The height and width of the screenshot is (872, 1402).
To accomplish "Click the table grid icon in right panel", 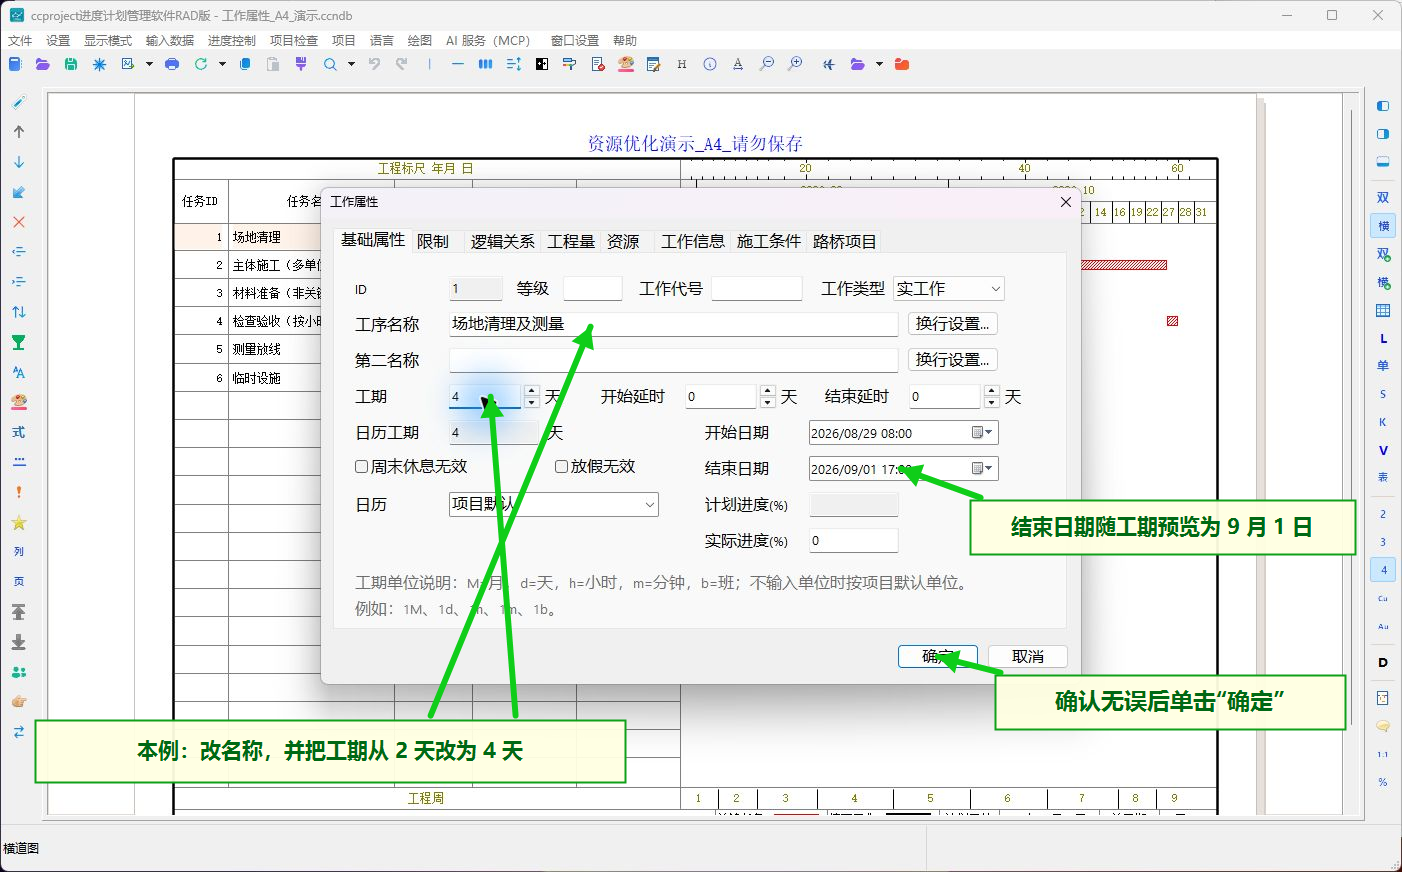I will (1383, 311).
